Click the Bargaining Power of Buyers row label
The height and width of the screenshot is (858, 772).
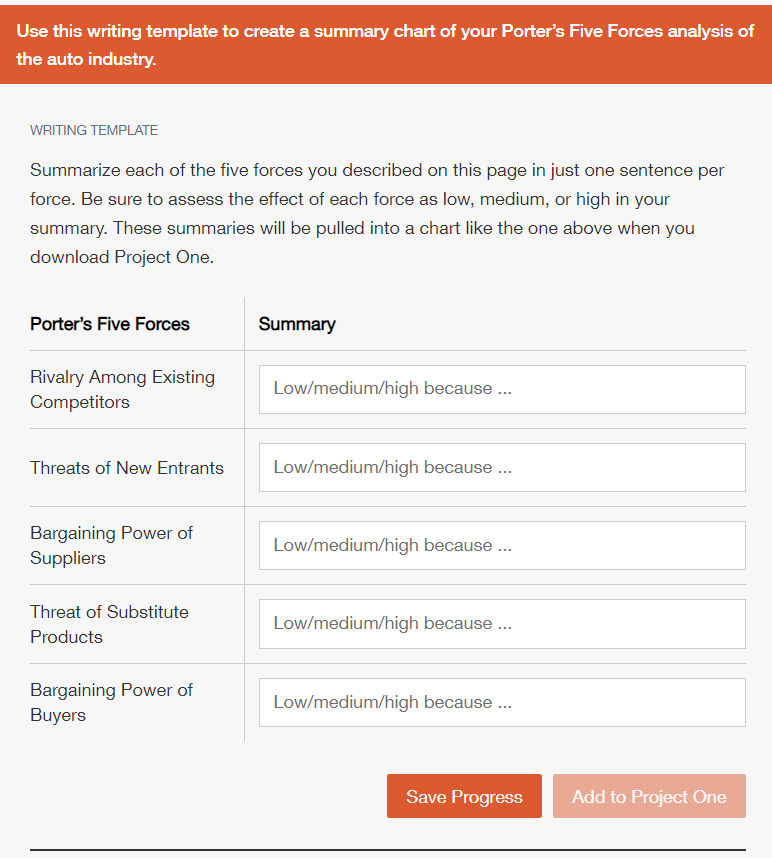click(x=111, y=702)
